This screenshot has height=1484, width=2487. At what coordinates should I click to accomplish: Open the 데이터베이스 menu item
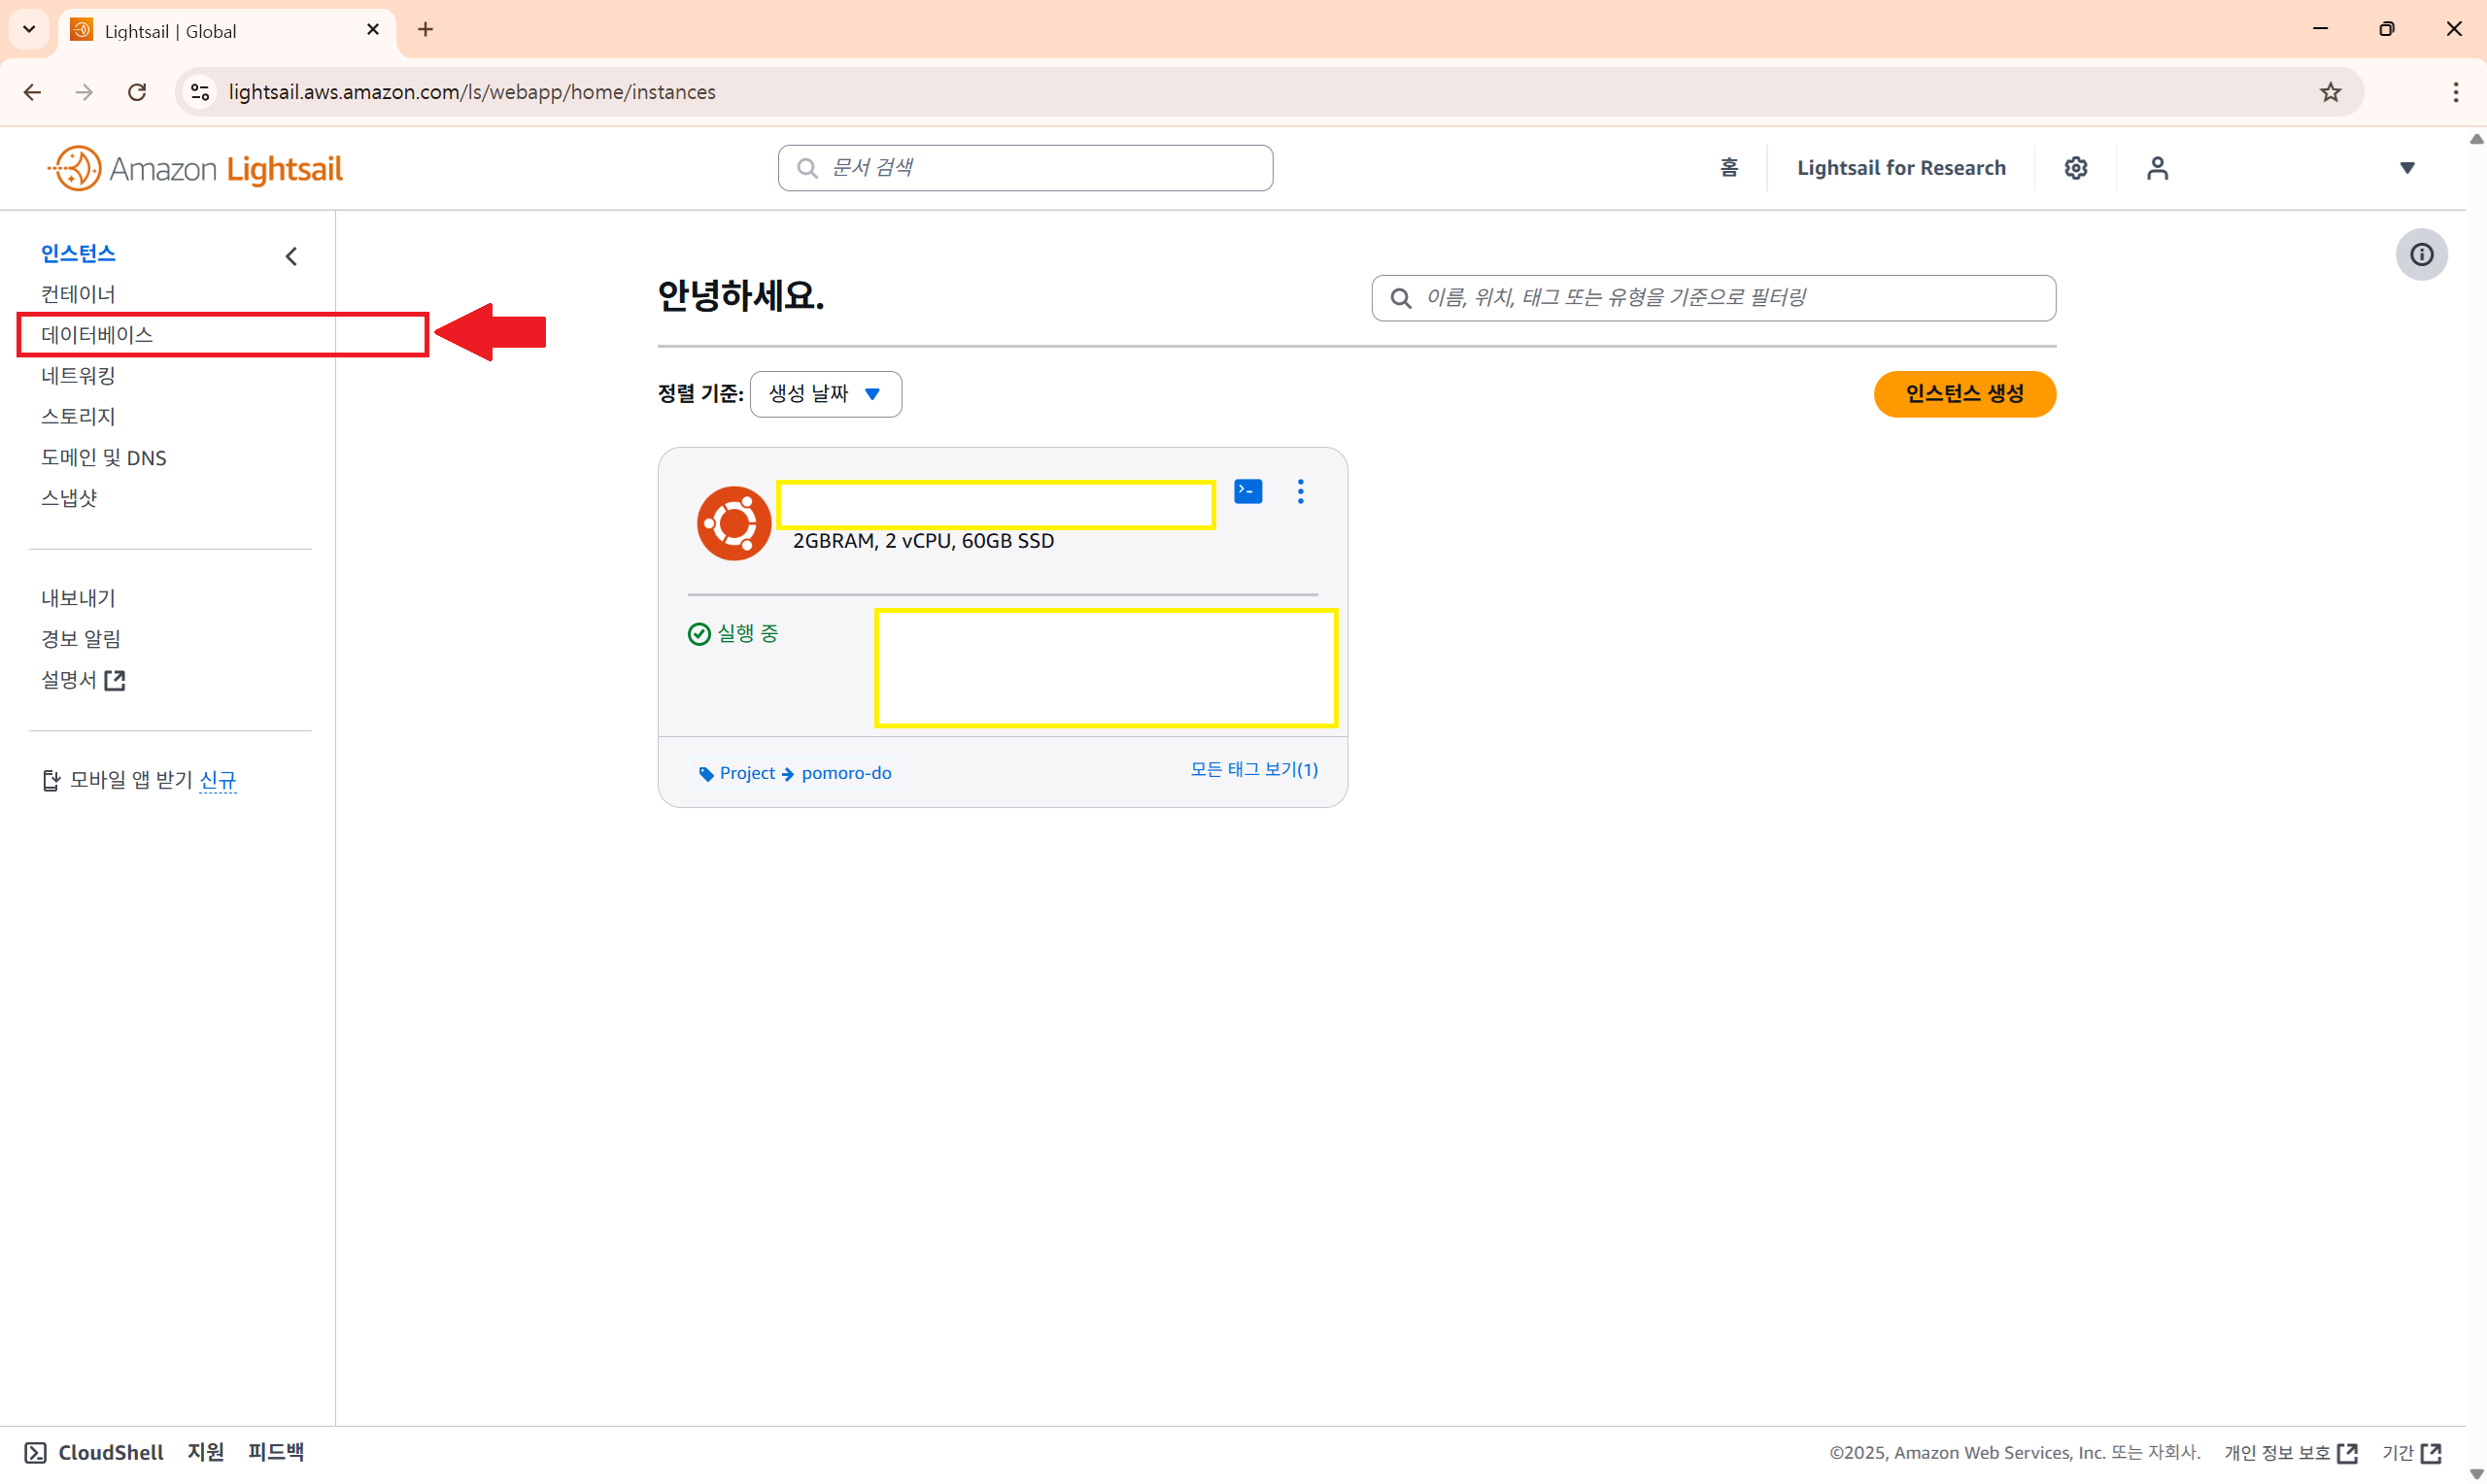coord(97,334)
